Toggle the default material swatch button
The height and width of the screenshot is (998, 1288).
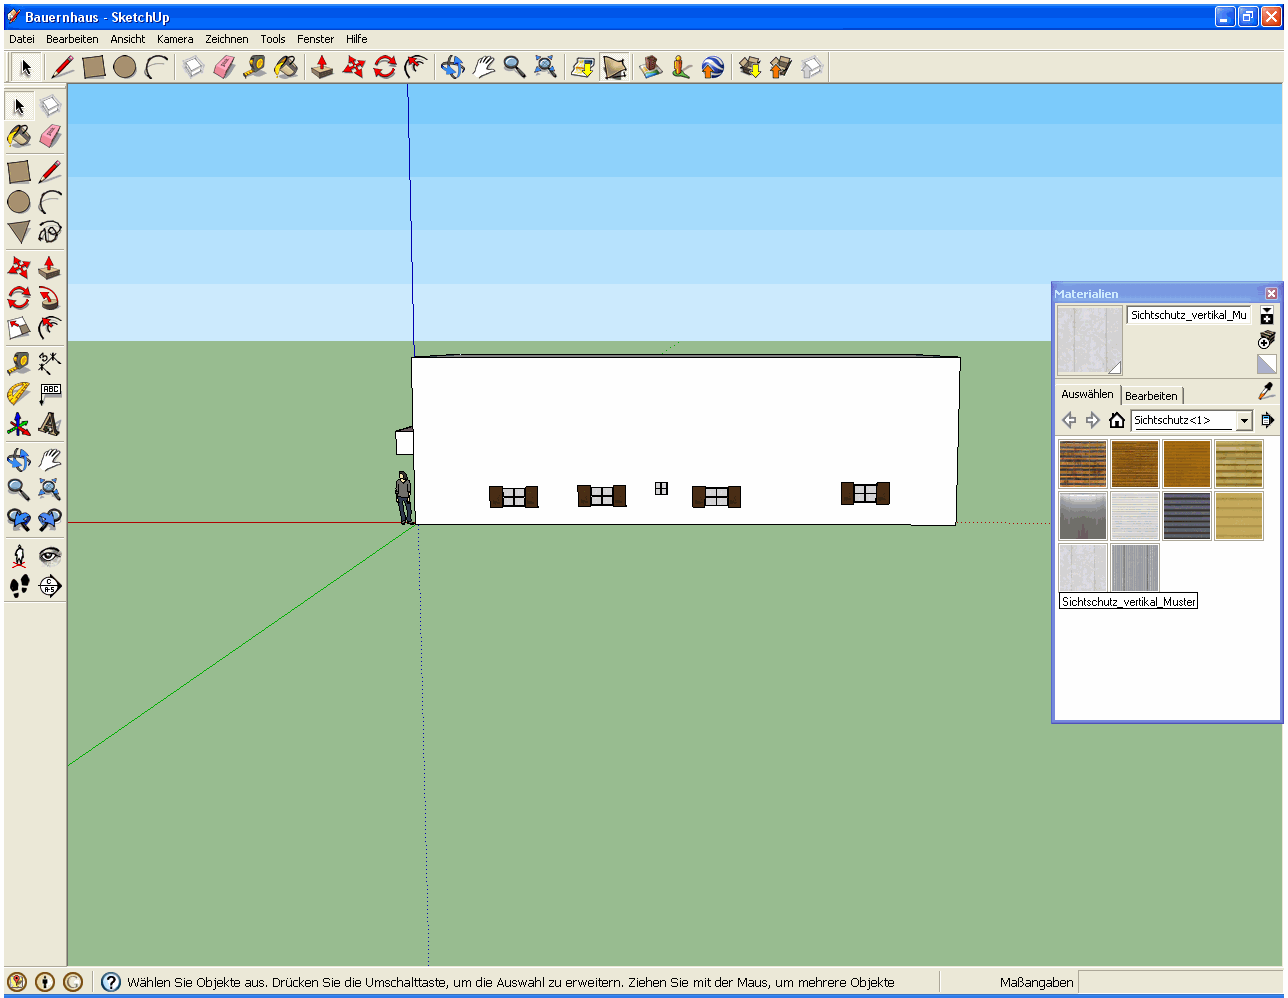1267,364
